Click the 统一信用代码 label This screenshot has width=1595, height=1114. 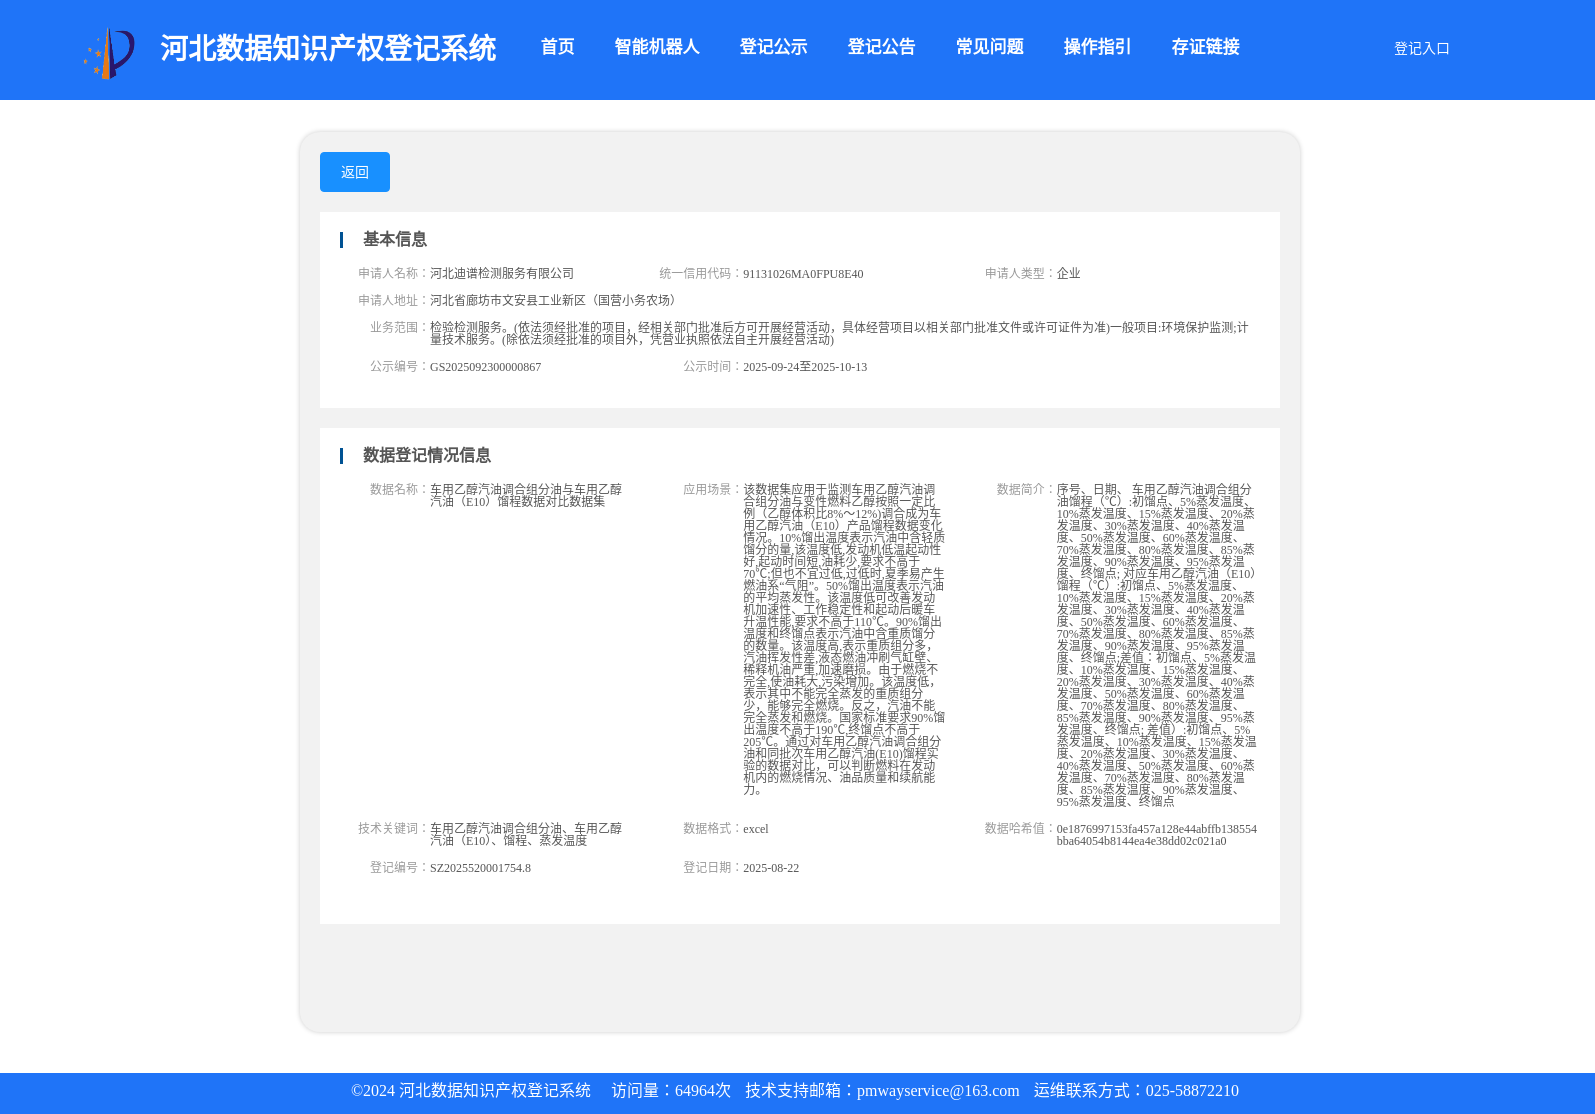pos(700,274)
